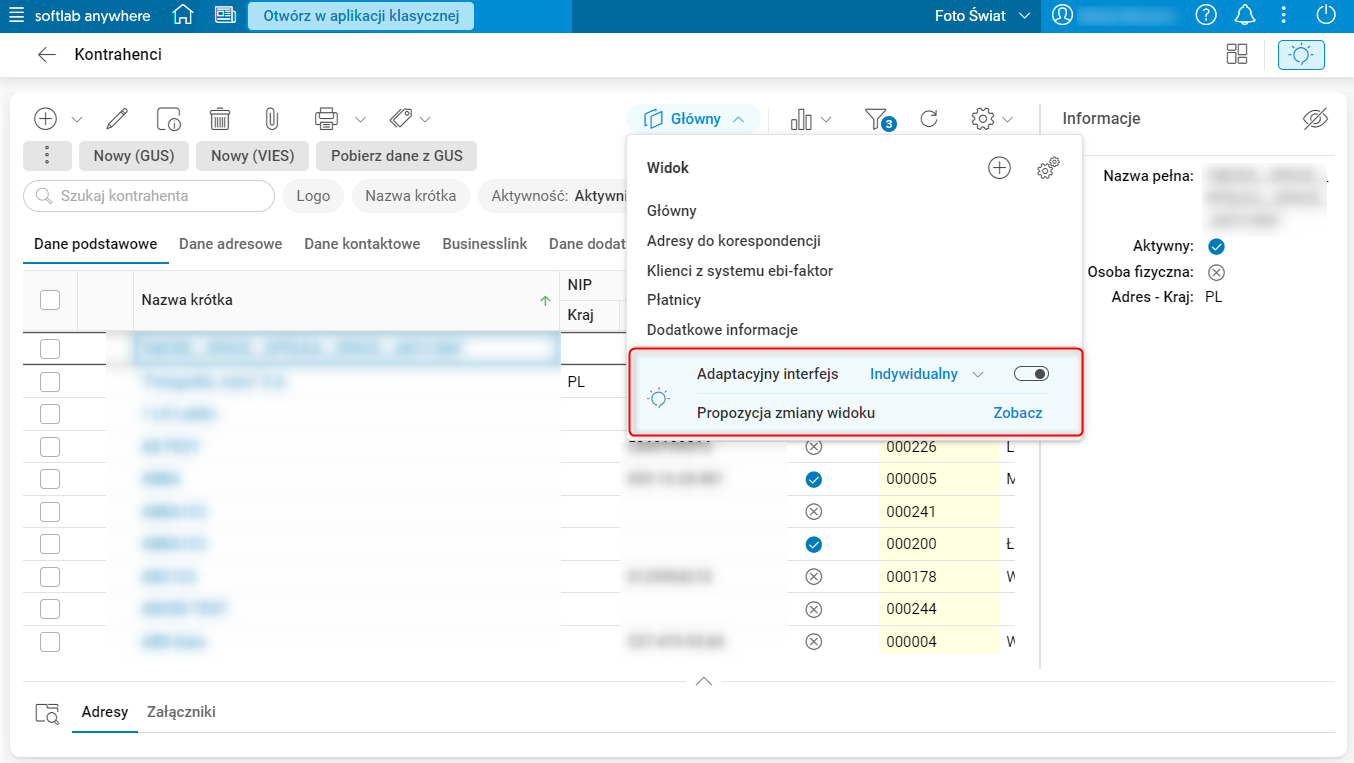
Task: Collapse the bottom panel with the up chevron
Action: tap(703, 681)
